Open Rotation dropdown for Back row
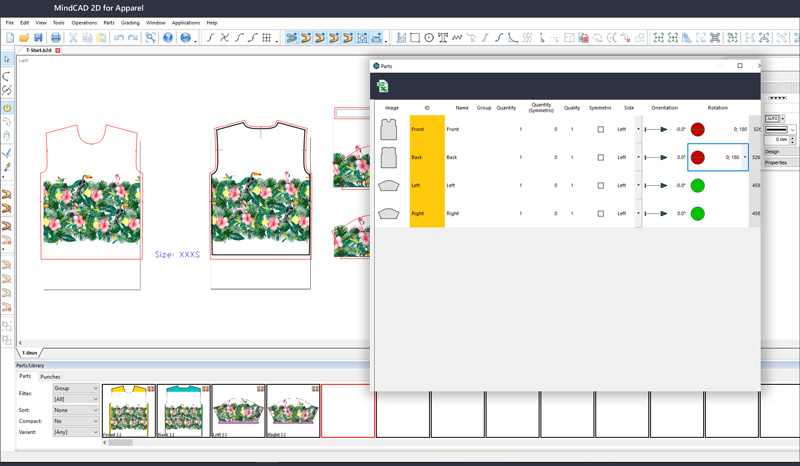 point(745,157)
